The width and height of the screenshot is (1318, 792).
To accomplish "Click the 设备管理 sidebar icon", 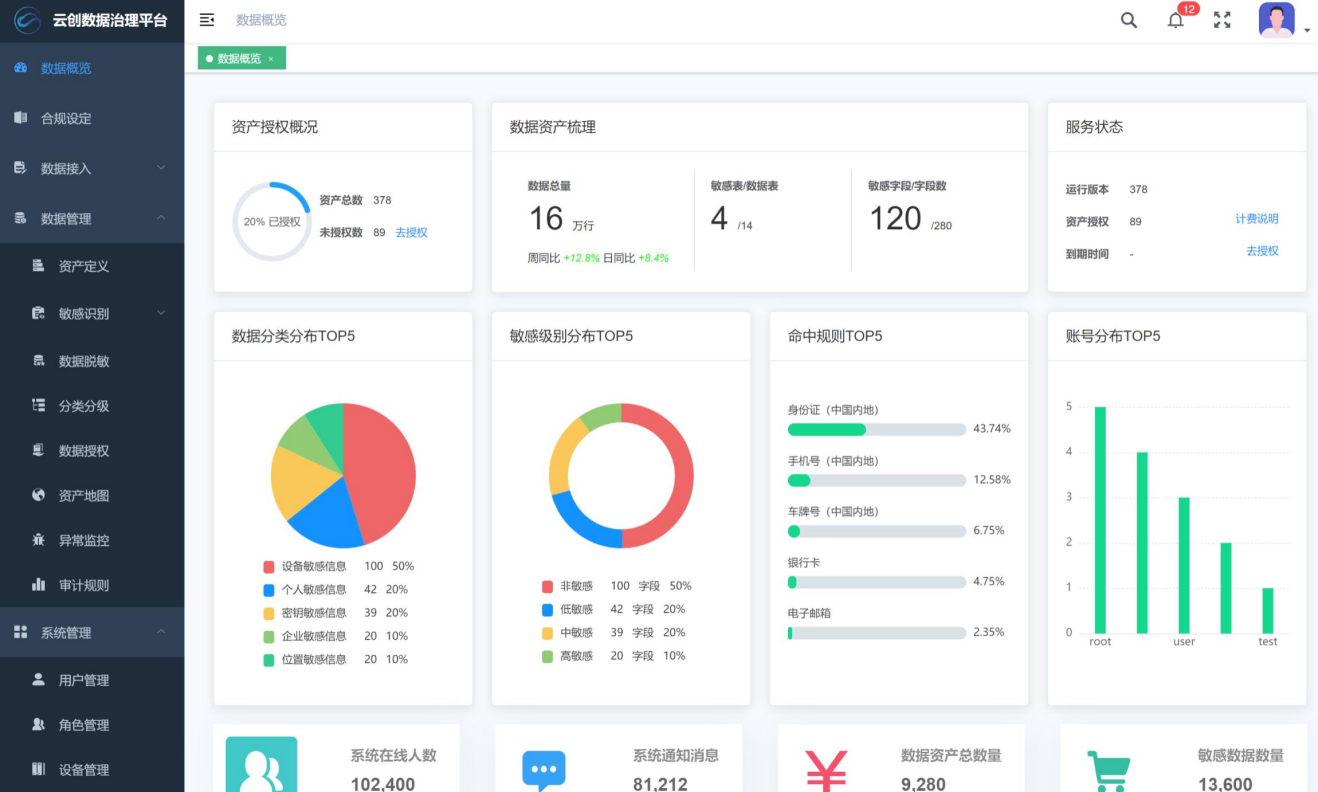I will tap(39, 769).
